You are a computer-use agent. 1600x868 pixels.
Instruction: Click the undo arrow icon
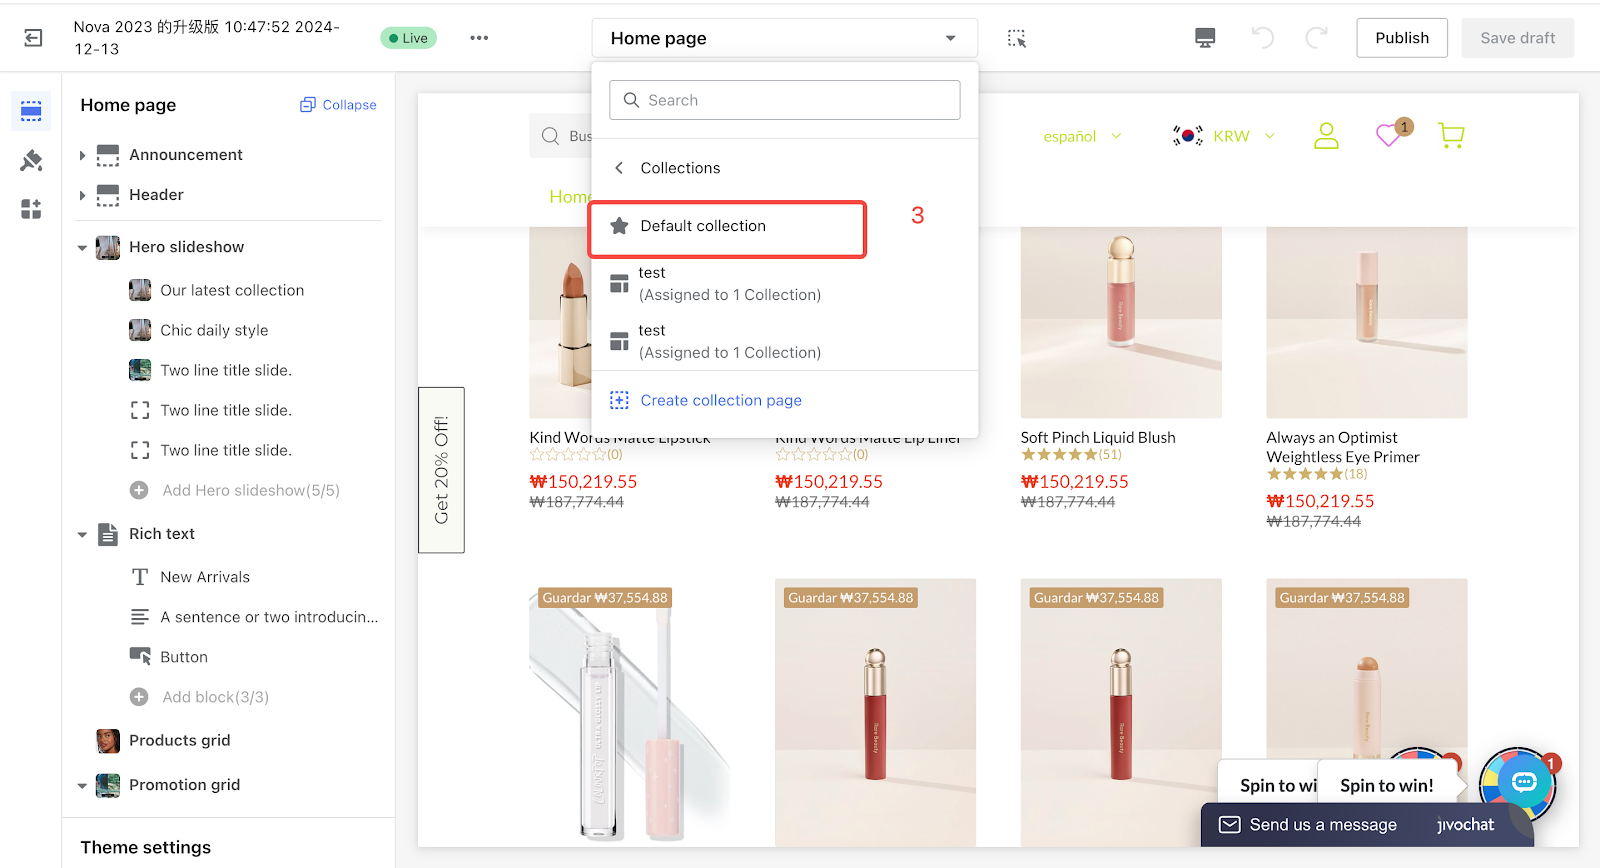coord(1262,38)
